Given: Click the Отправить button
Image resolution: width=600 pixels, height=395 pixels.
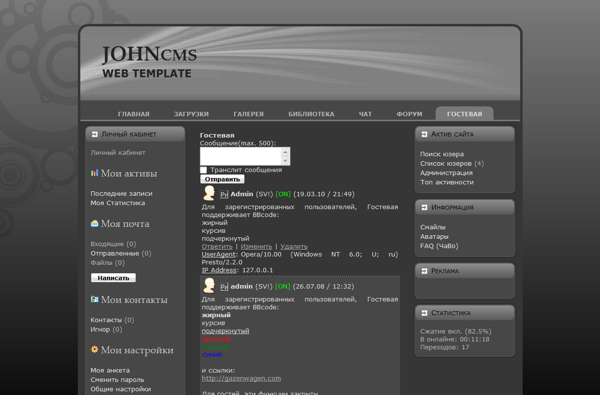Looking at the screenshot, I should point(222,179).
